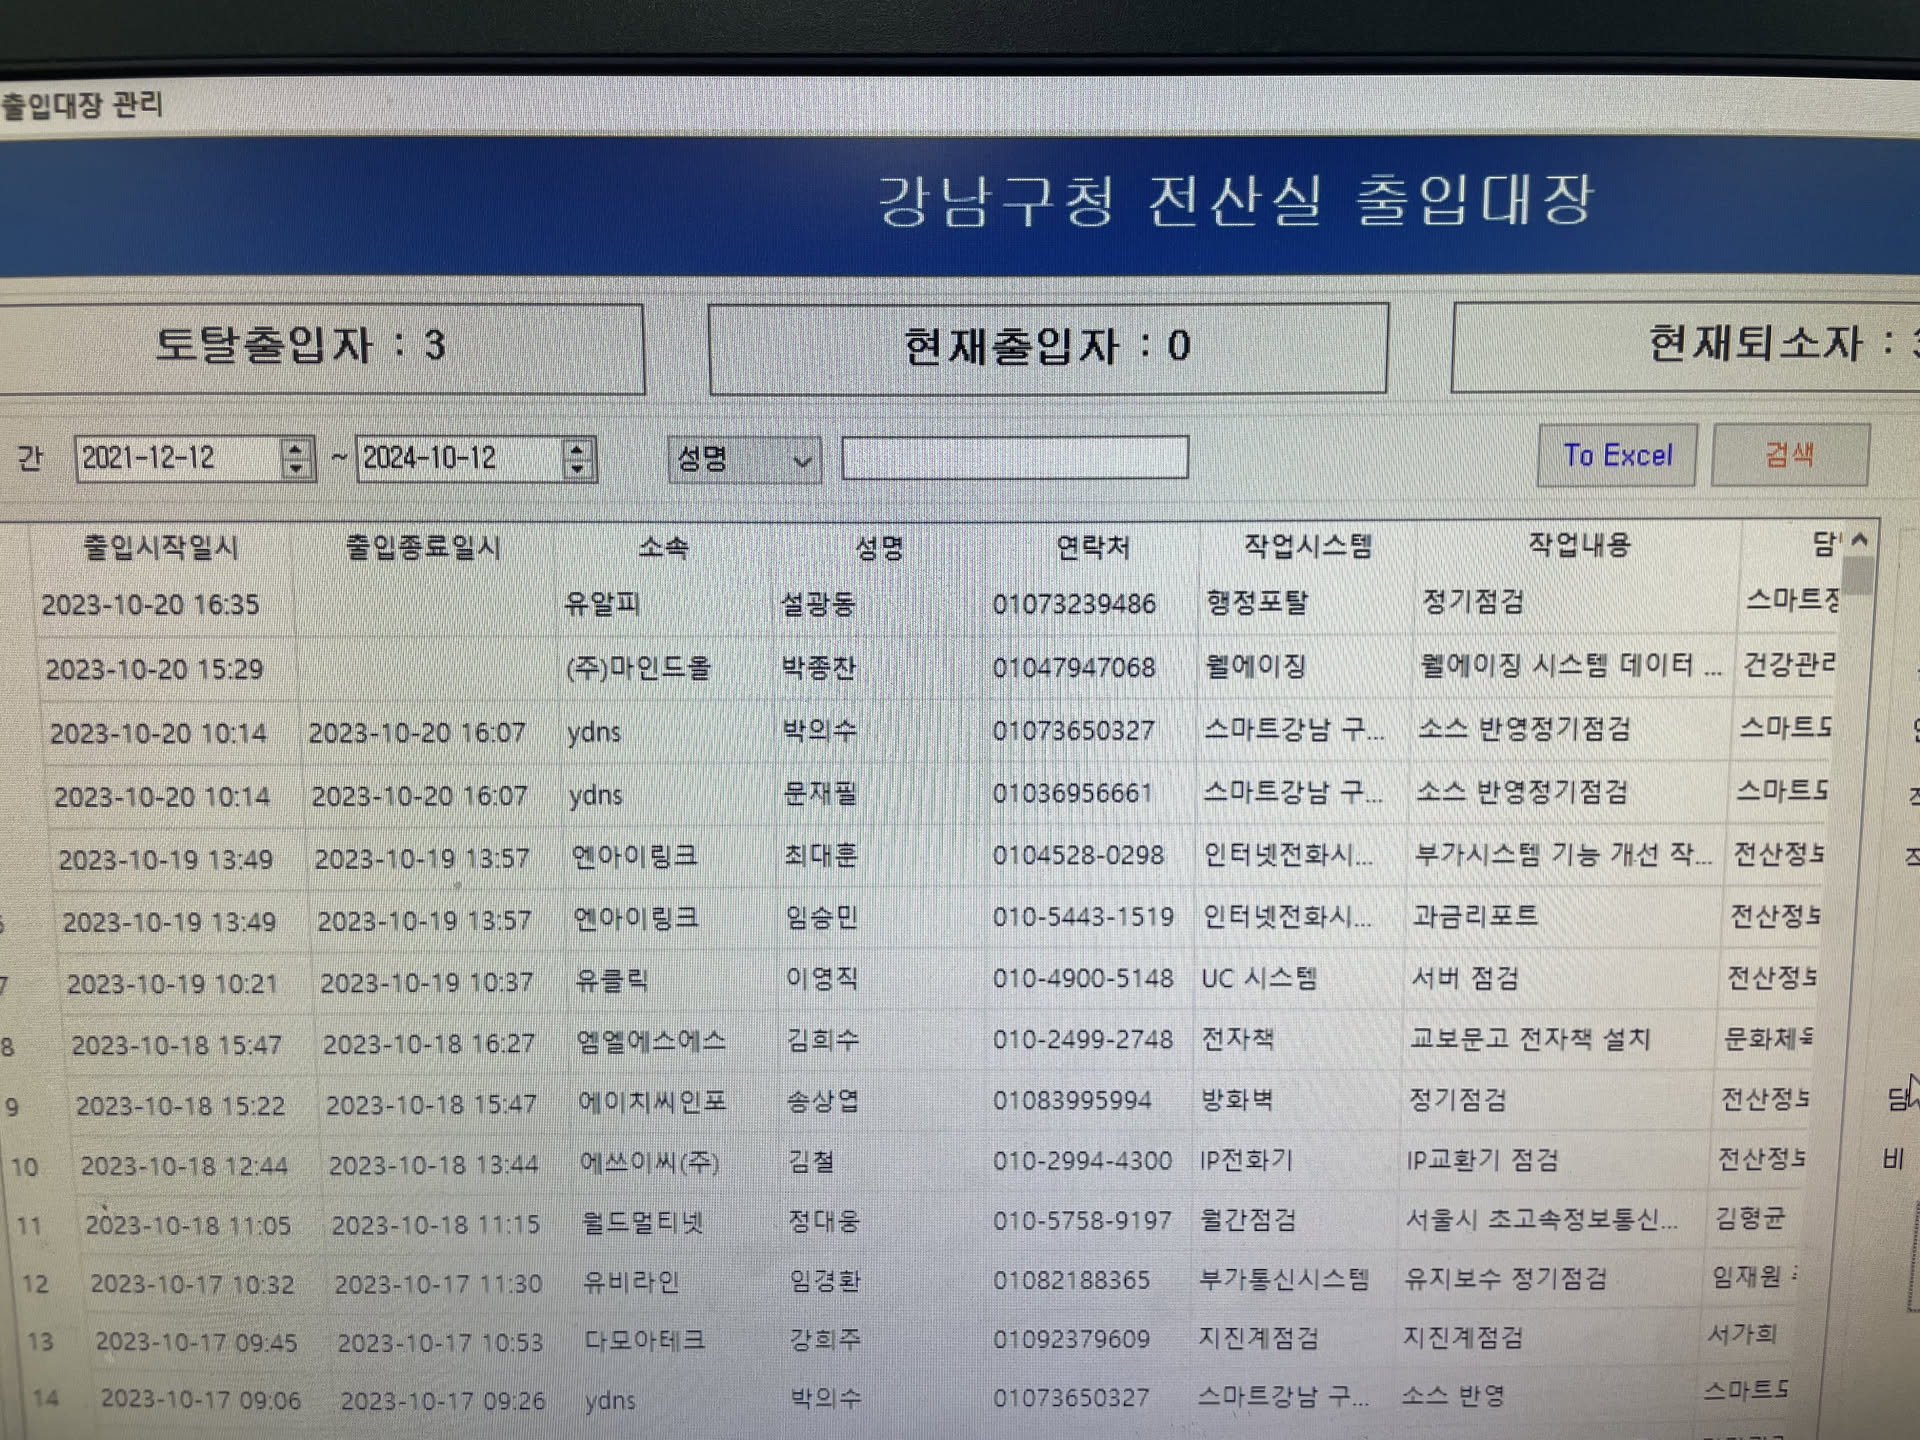This screenshot has width=1920, height=1440.
Task: Select the 박종찬 (주)마인드올 row
Action: pos(817,668)
